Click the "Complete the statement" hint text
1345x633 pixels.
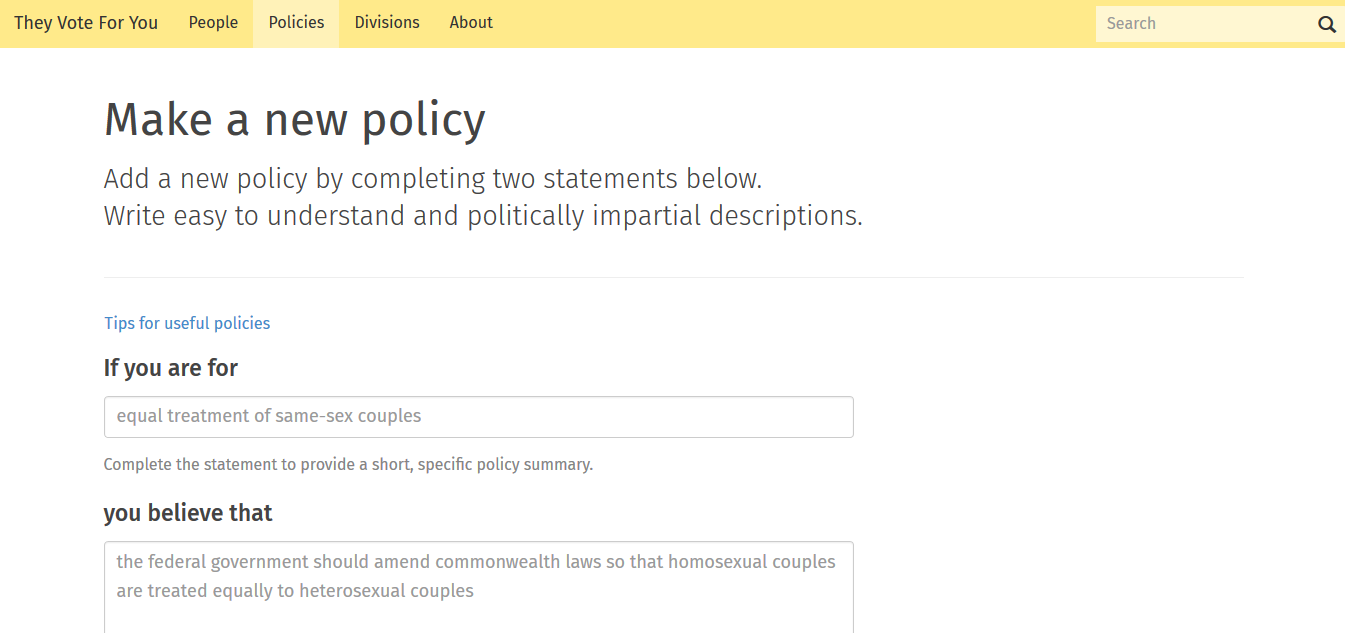coord(348,465)
